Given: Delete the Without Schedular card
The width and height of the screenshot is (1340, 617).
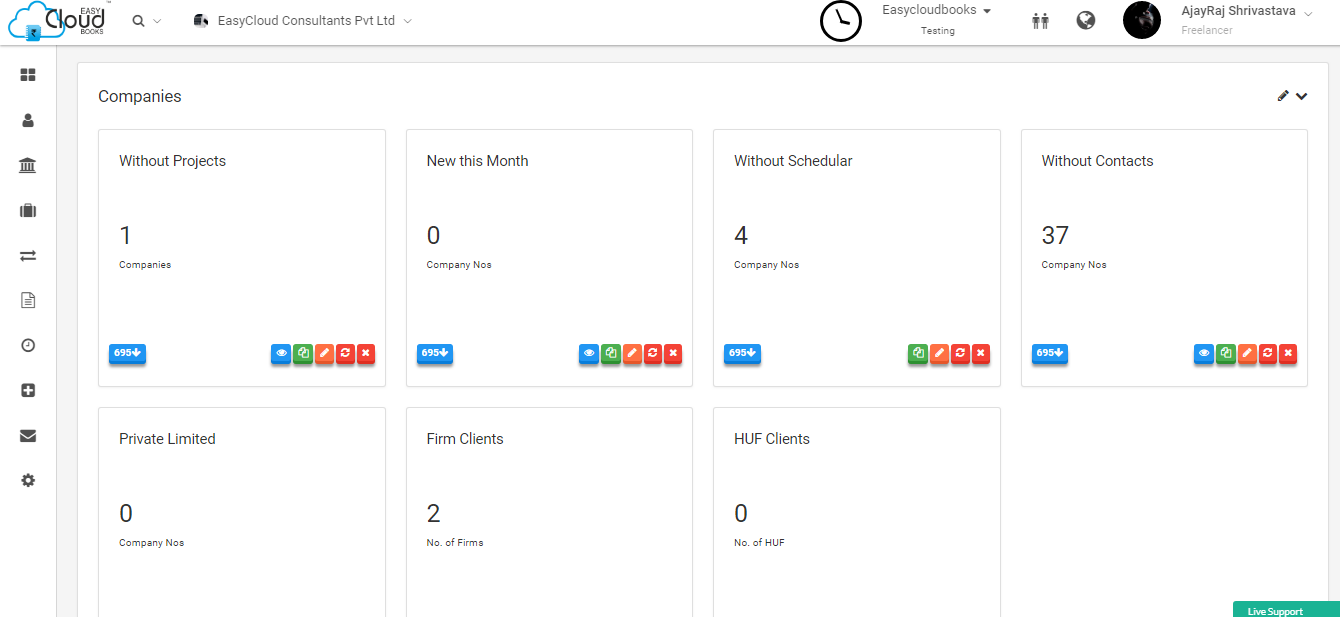Looking at the screenshot, I should [981, 353].
